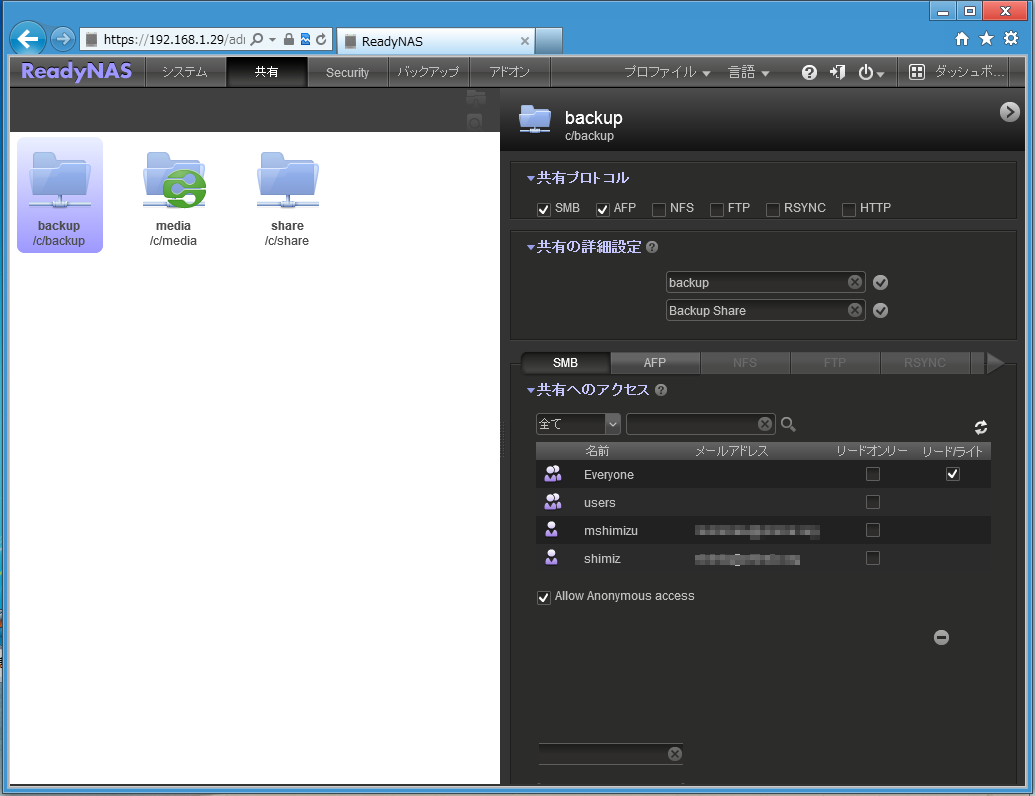Viewport: 1035px width, 796px height.
Task: Uncheck Allow Anonymous access
Action: tap(544, 597)
